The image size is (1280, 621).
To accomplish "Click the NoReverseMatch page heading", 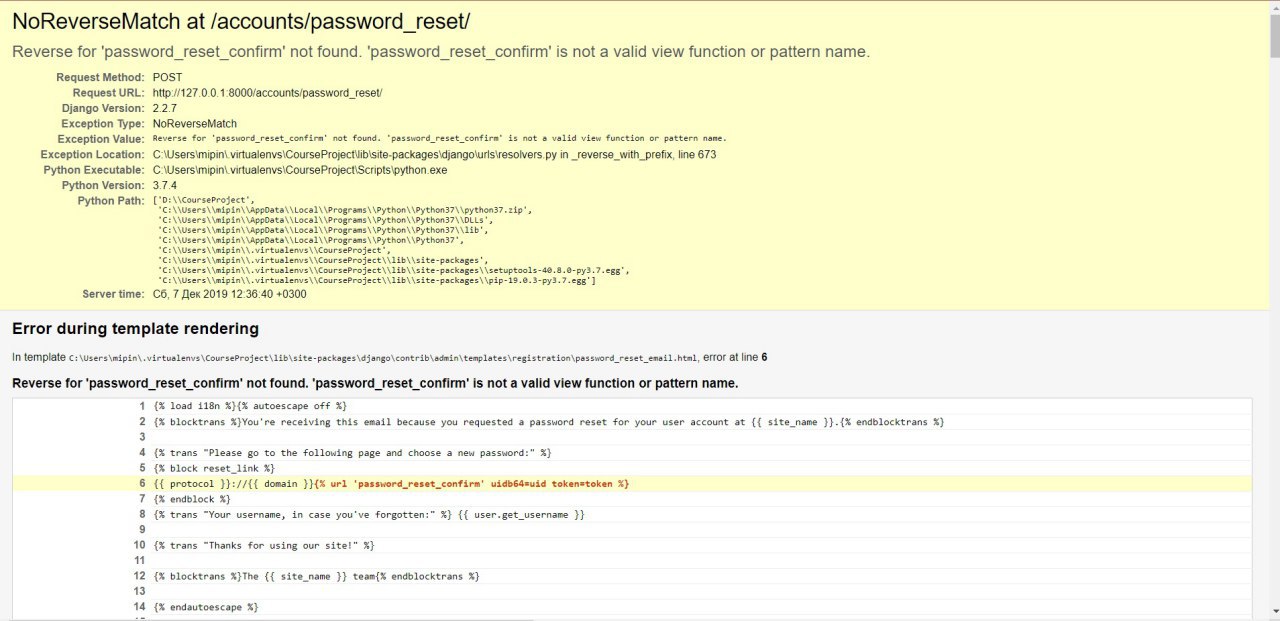I will click(240, 22).
